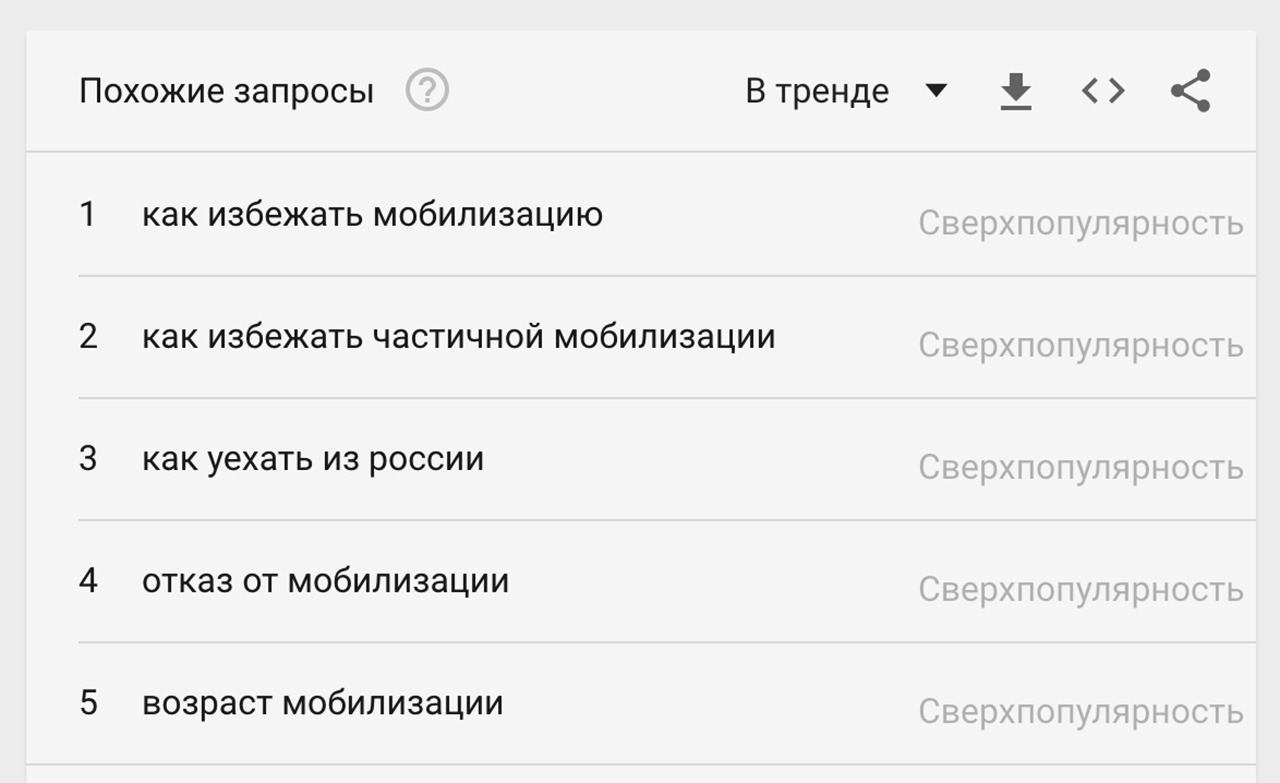Open the embed code icon
The width and height of the screenshot is (1280, 783).
pos(1103,91)
